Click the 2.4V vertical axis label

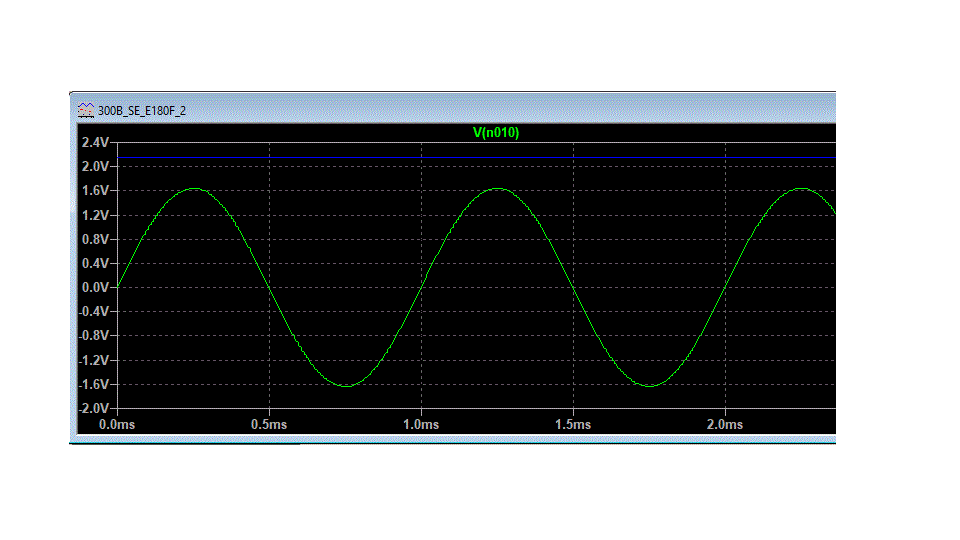point(96,143)
